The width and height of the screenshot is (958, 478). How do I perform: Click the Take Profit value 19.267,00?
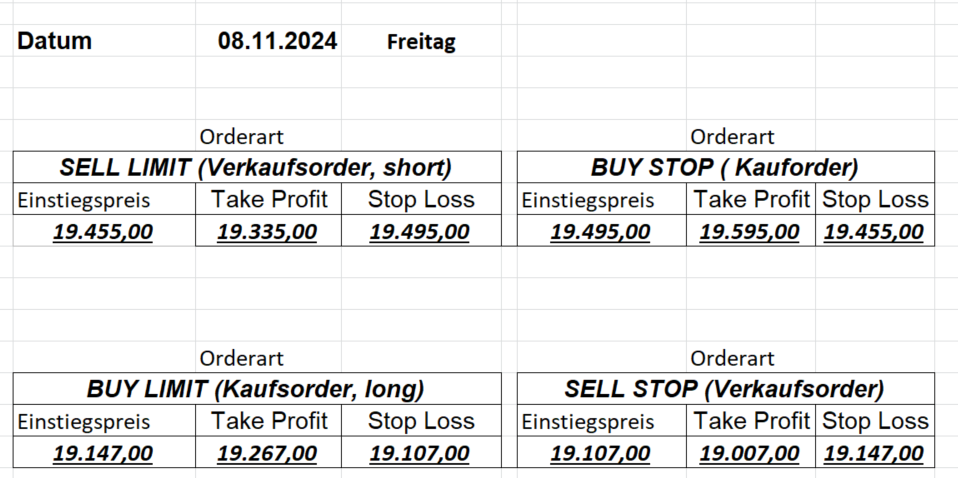[267, 454]
